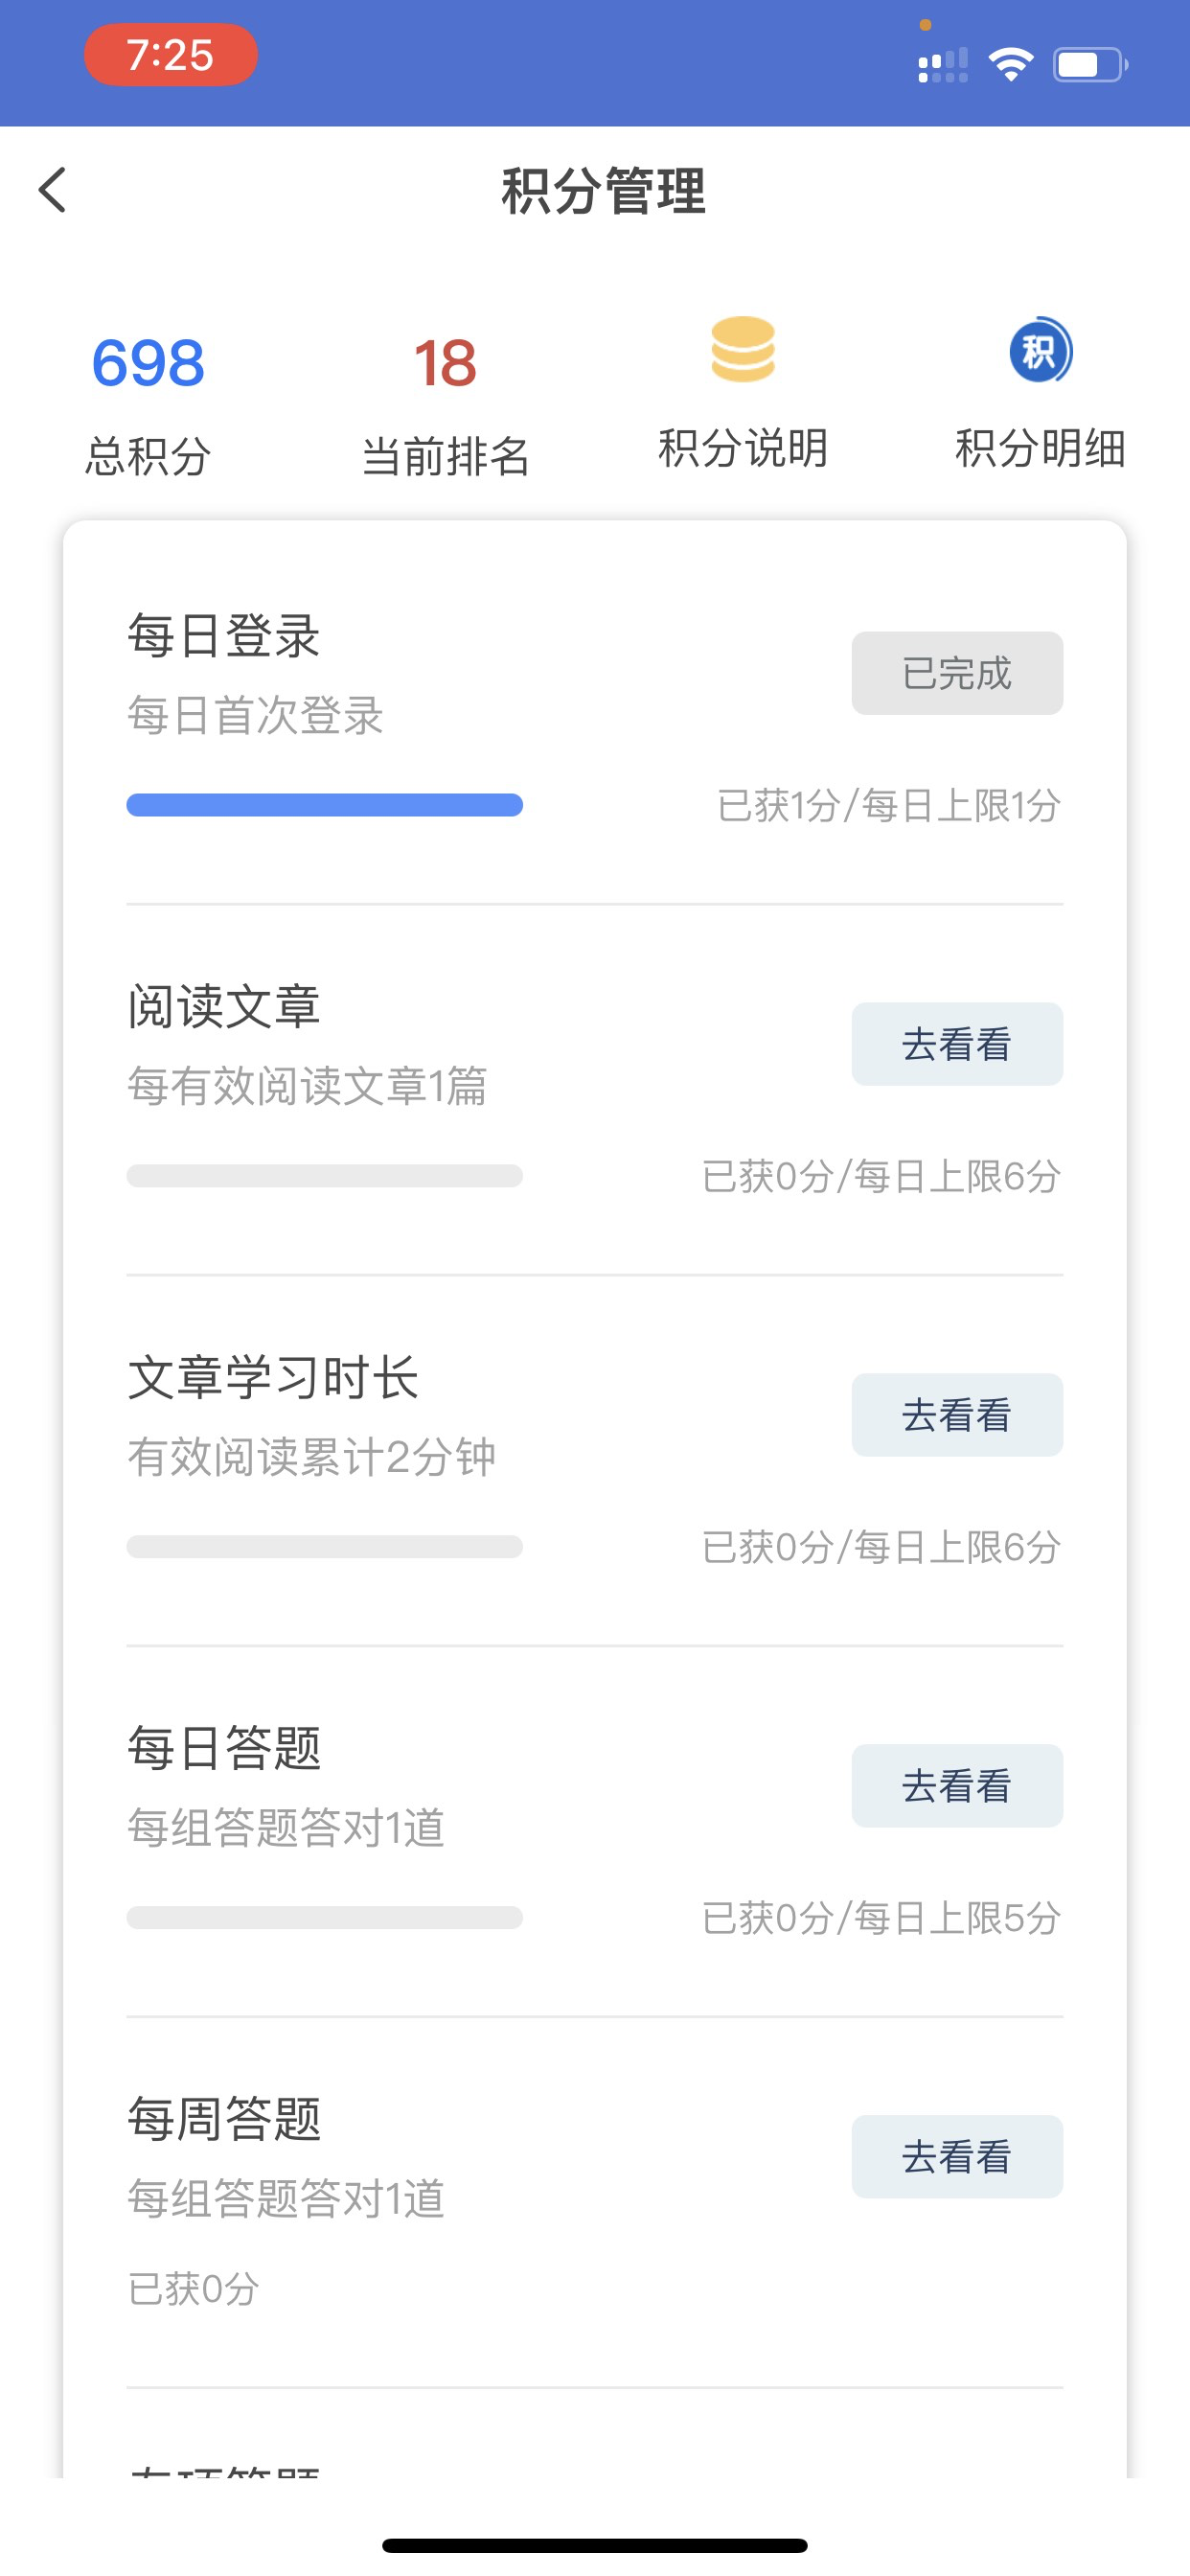This screenshot has width=1190, height=2576.
Task: Open the 积分明细 label
Action: 1040,448
